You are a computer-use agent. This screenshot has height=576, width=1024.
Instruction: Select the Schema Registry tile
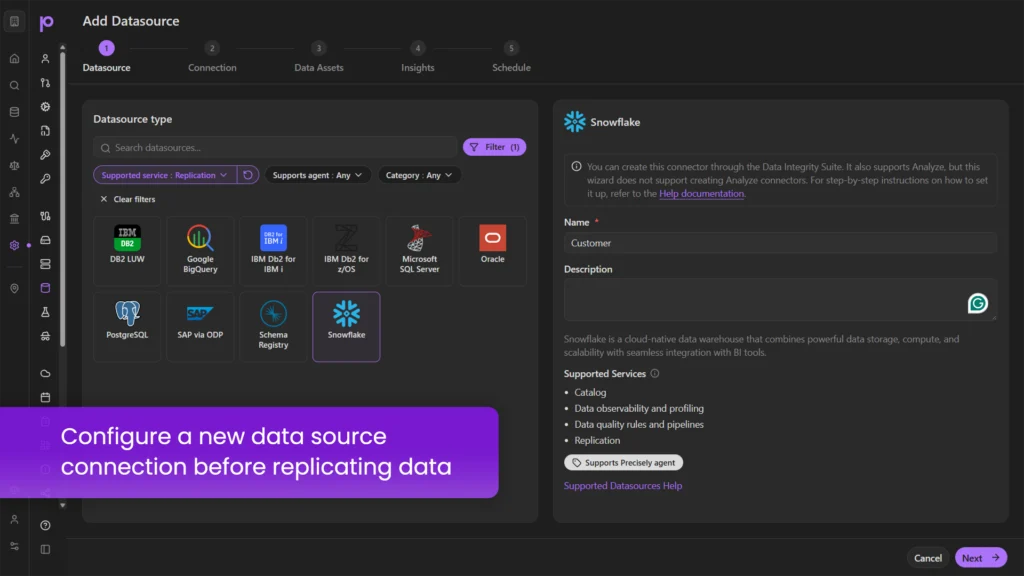[273, 327]
